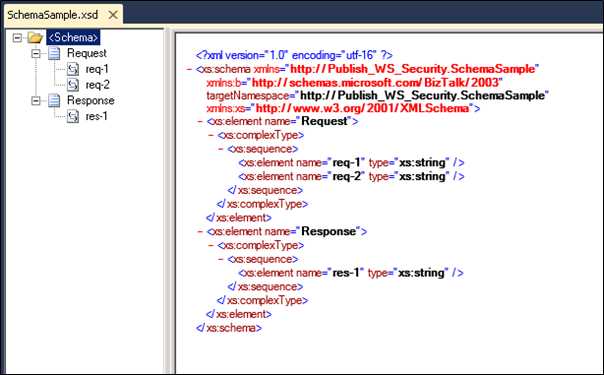Collapse the <Schema> root node
604x375 pixels.
click(x=17, y=37)
